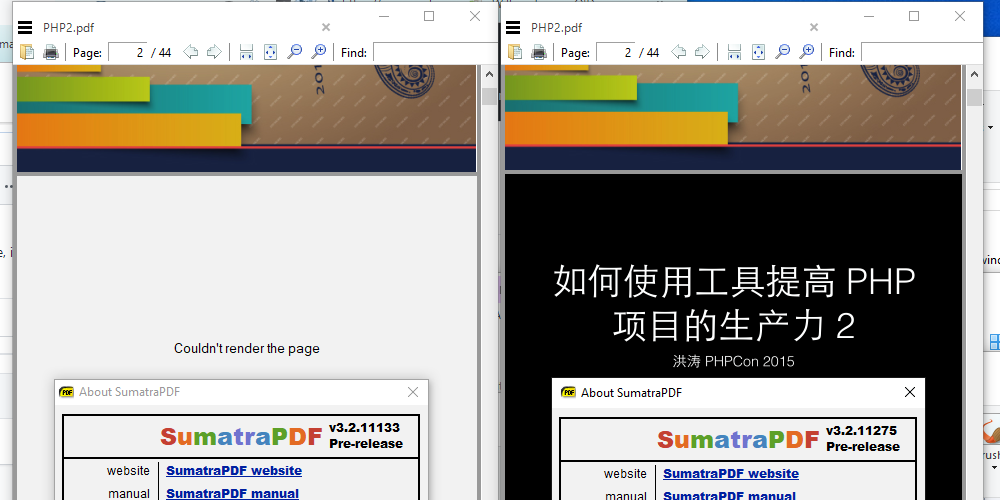Screen dimensions: 1000x500
Task: Click scrollbar thumb in right window
Action: point(974,97)
